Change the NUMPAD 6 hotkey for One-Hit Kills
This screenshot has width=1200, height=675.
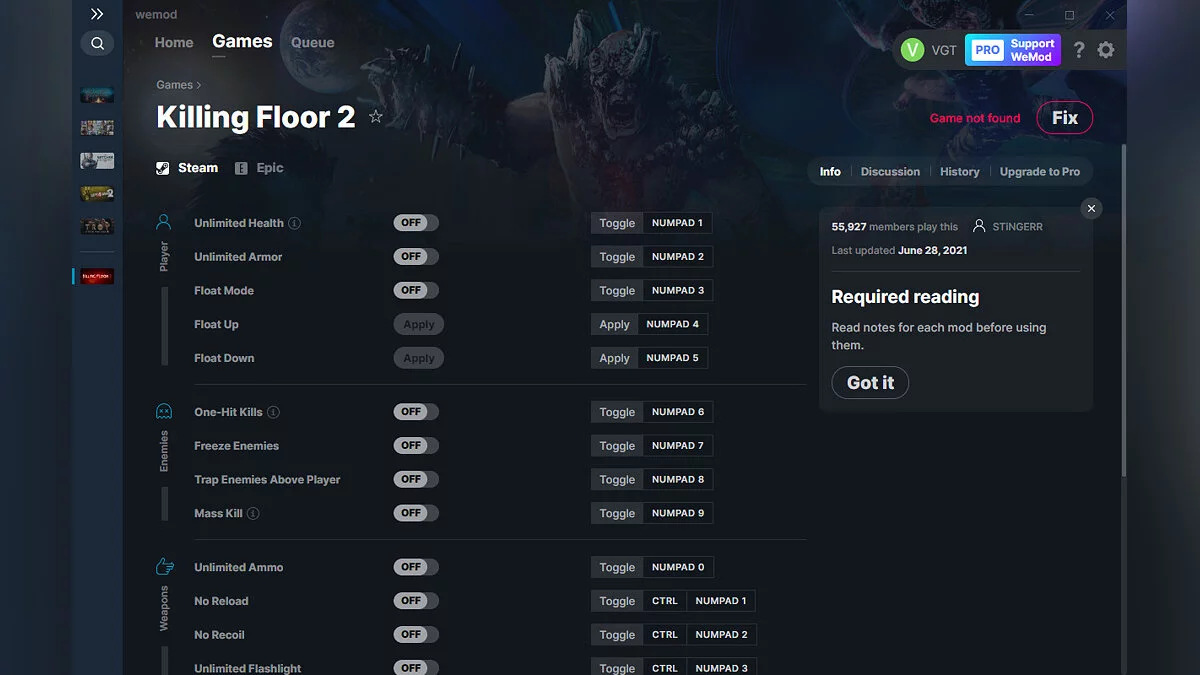click(677, 412)
